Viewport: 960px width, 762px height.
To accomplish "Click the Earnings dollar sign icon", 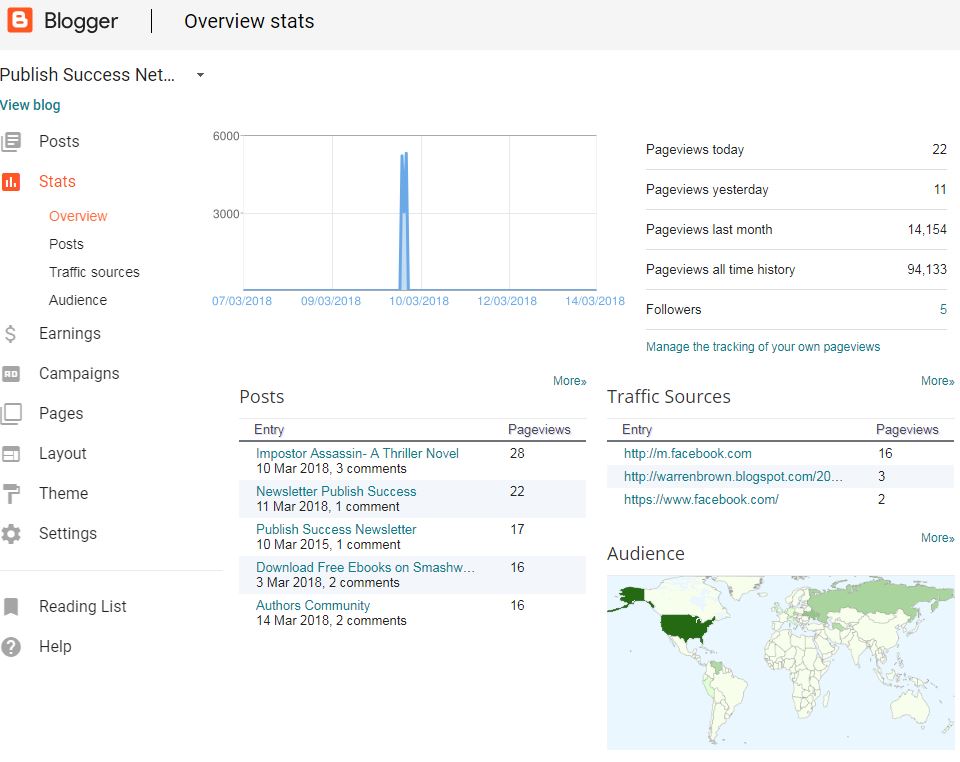I will [11, 334].
